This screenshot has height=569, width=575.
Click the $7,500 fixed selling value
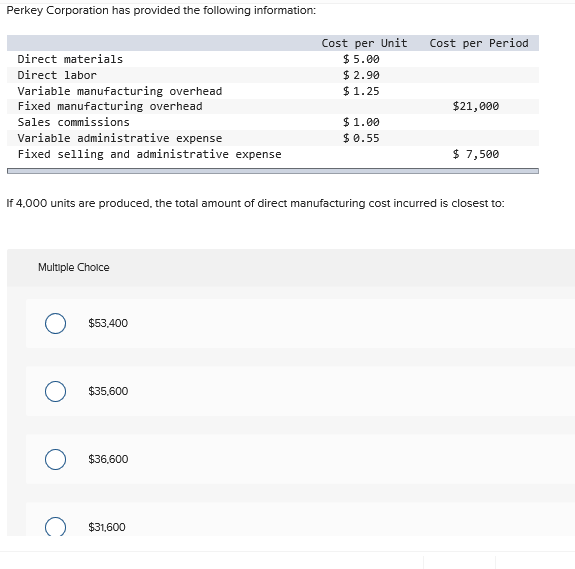click(x=476, y=154)
